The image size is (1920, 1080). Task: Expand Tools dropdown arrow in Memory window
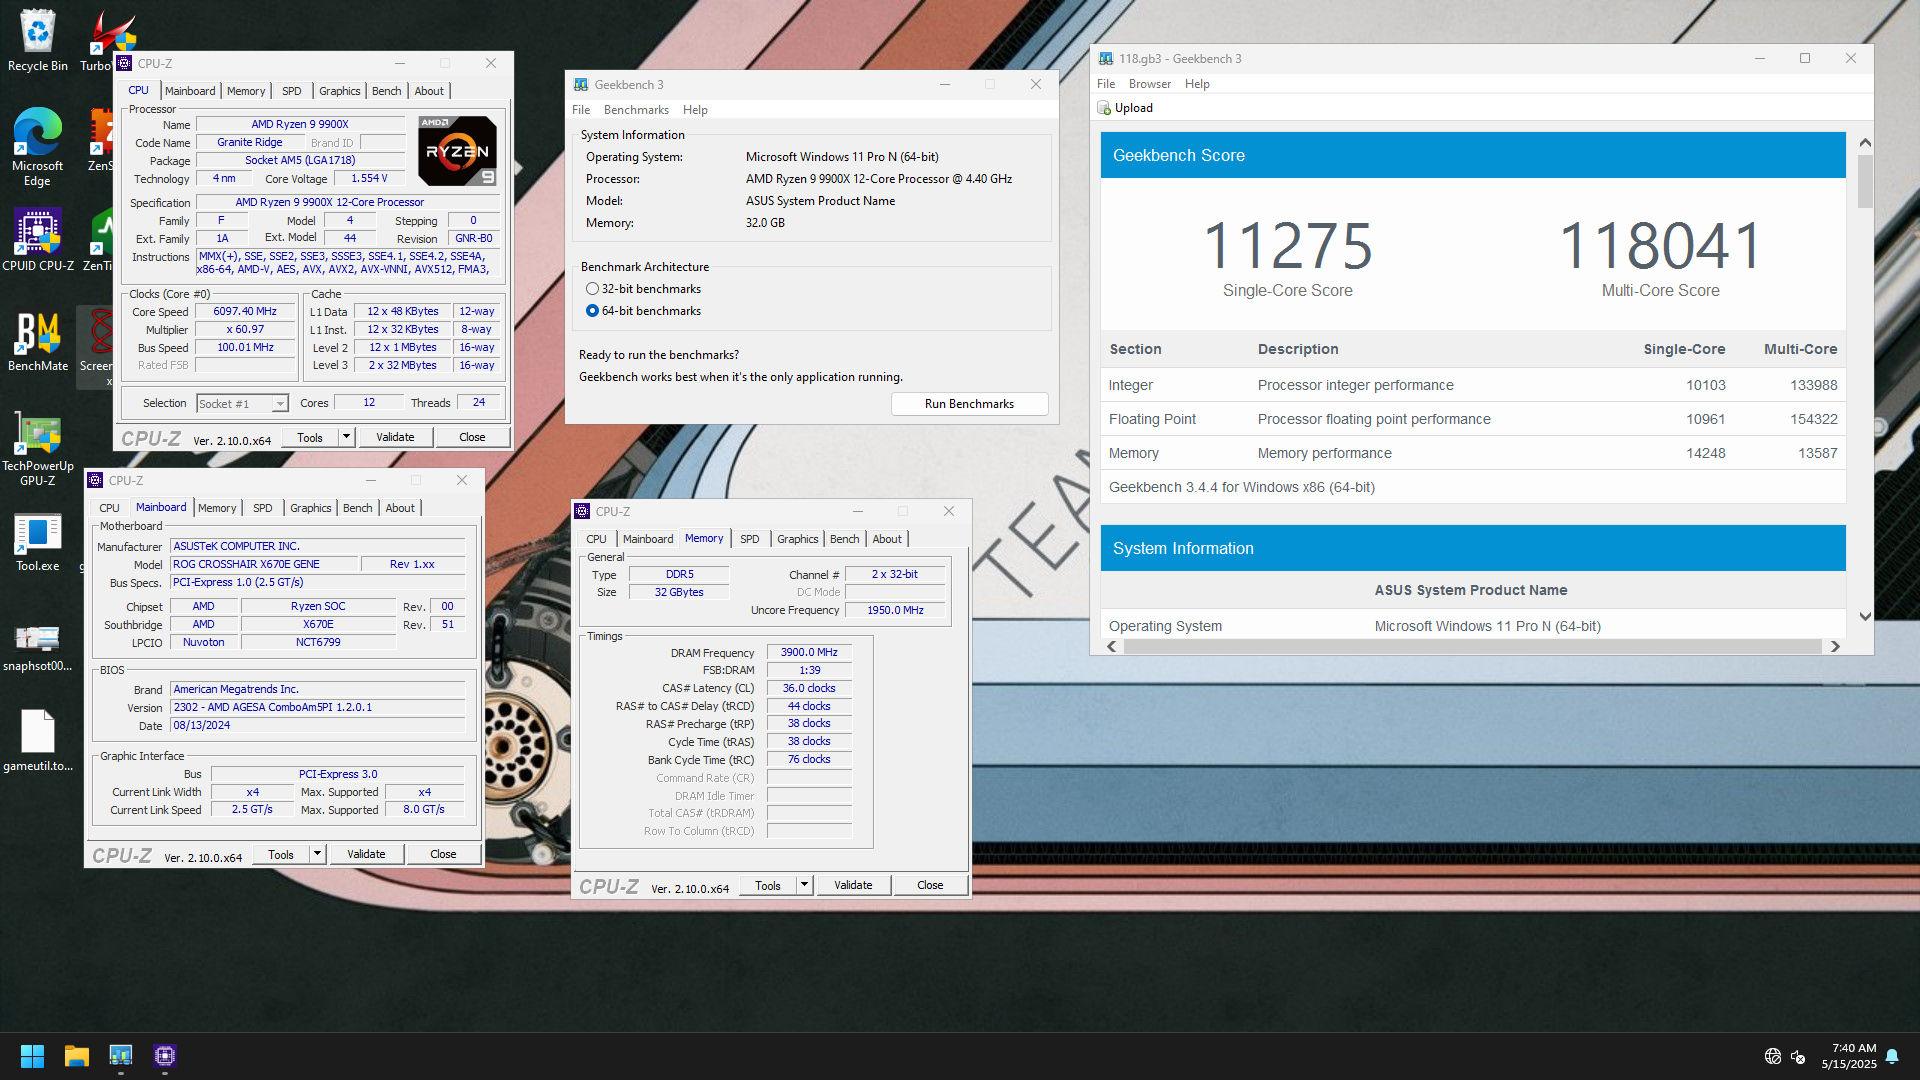804,885
